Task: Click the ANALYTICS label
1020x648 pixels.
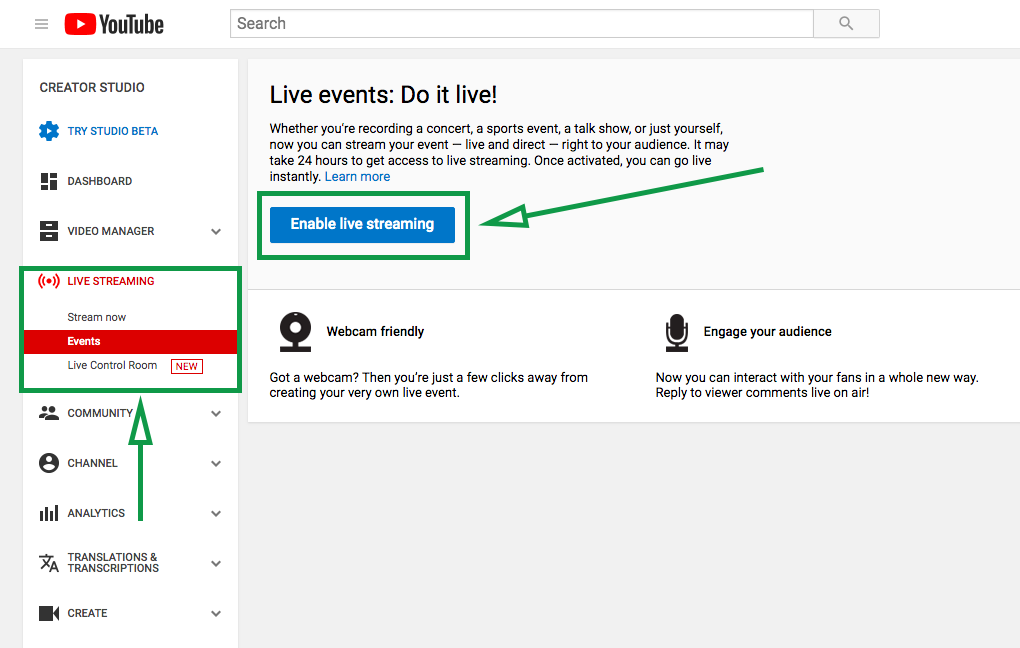Action: (96, 513)
